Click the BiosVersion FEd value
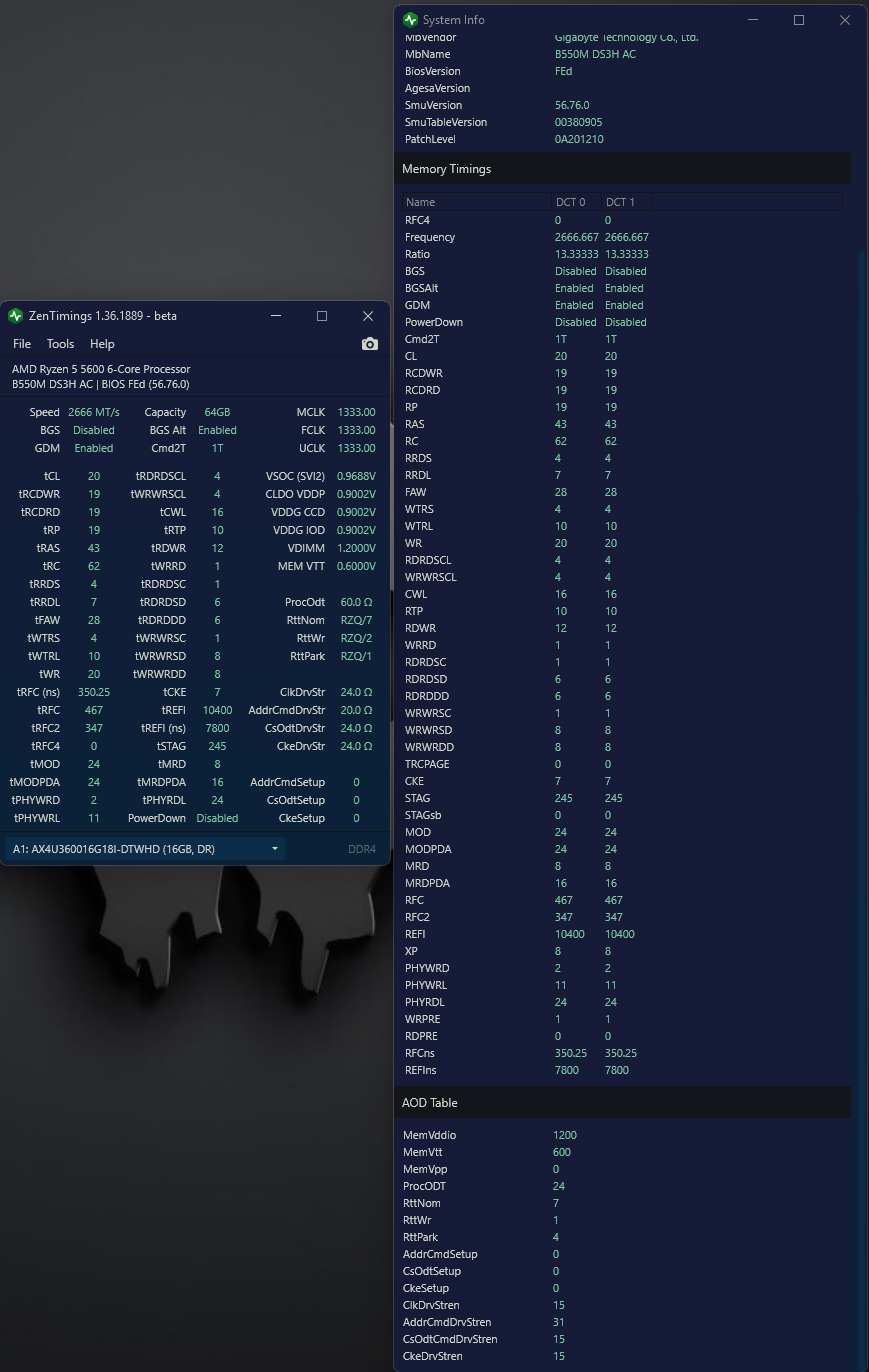Screen dimensions: 869x1372 click(x=564, y=71)
